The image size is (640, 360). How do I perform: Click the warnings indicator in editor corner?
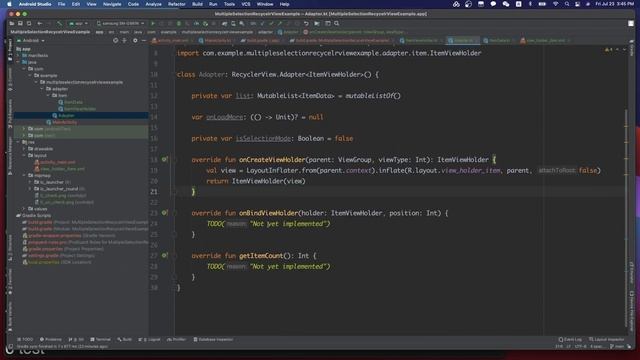click(609, 50)
